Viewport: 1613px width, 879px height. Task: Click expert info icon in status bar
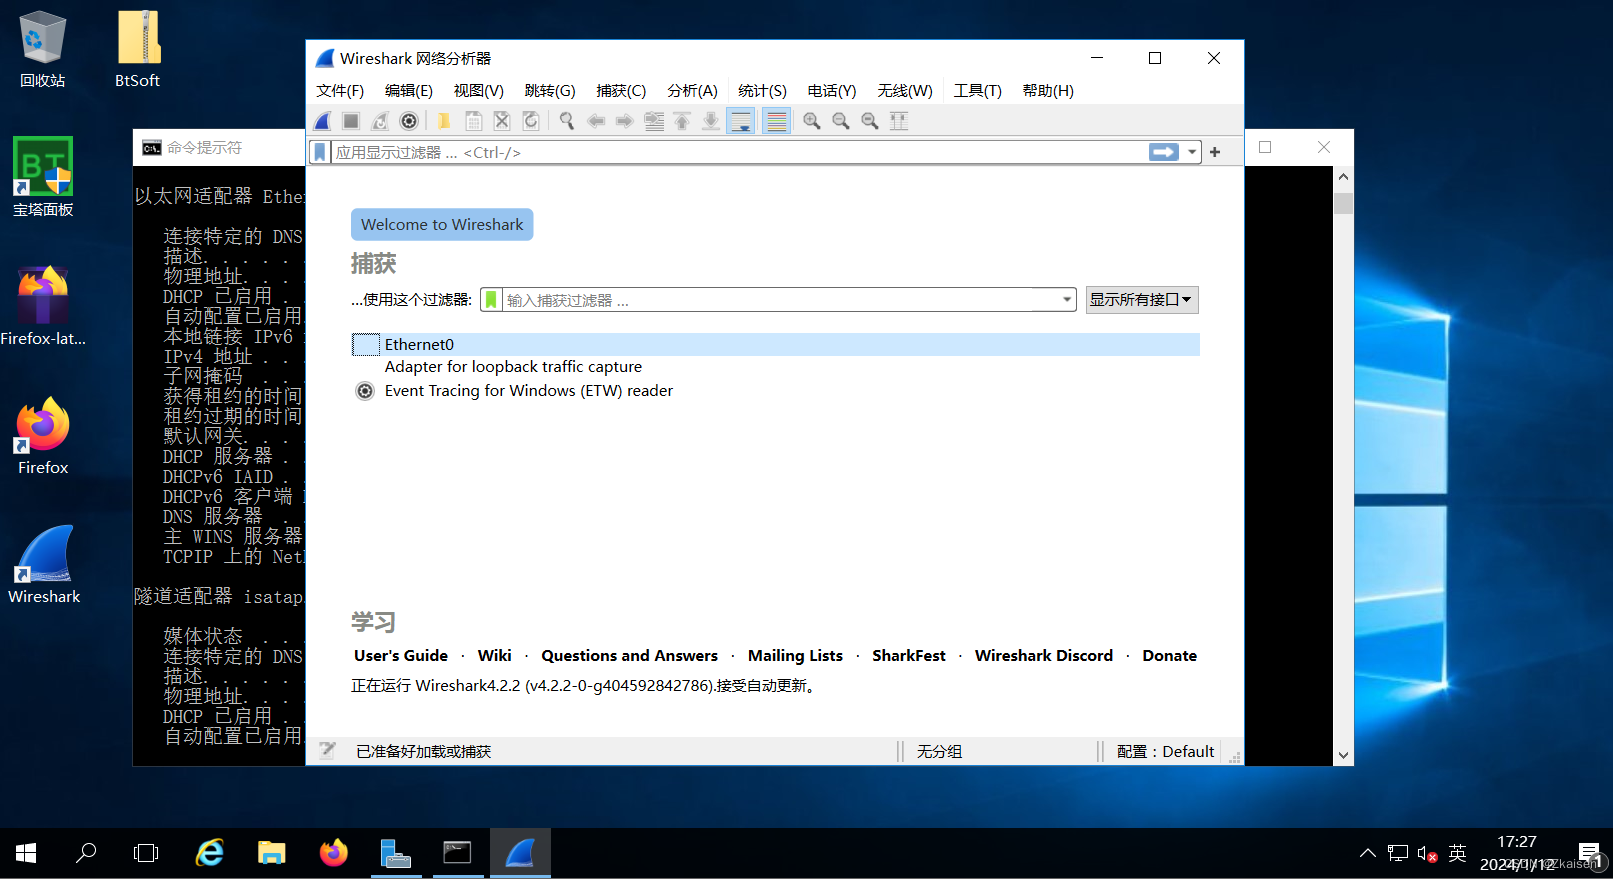click(327, 751)
